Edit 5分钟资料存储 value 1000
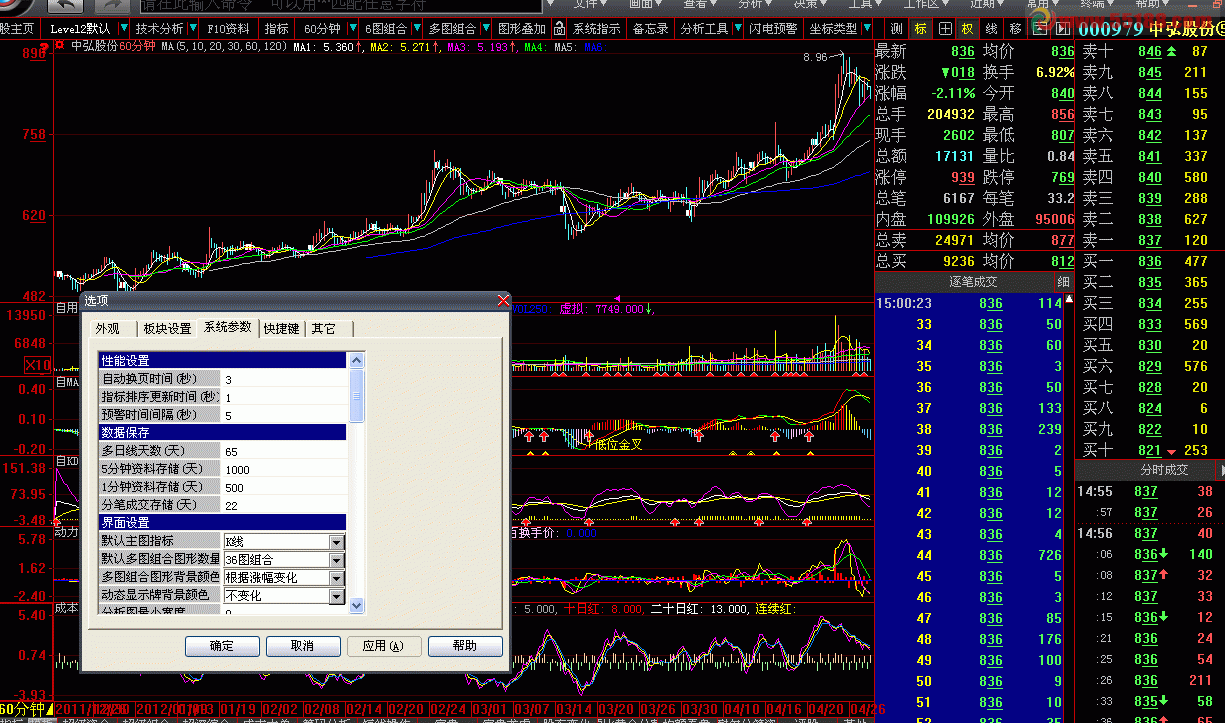Screen dimensions: 1225x723 click(283, 470)
